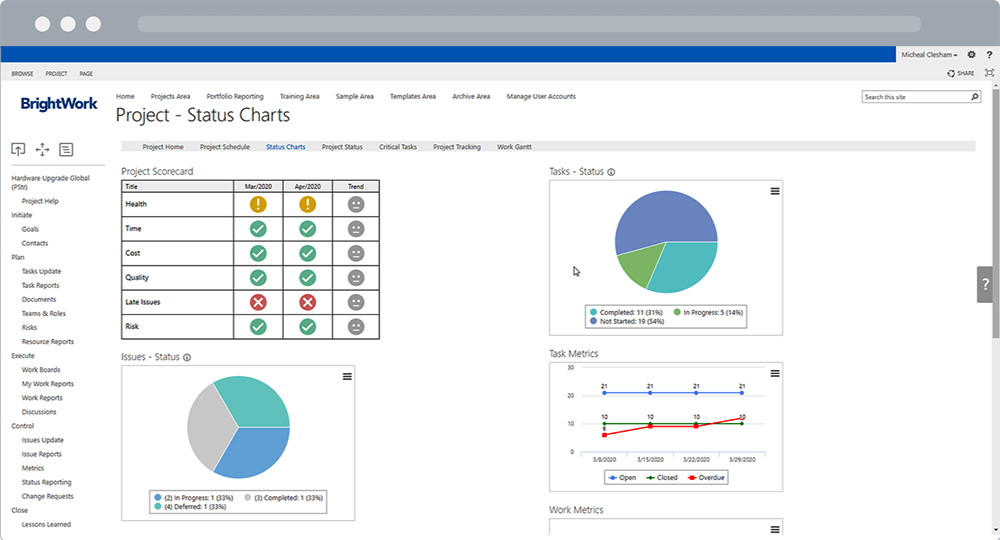Go to Portfolio Reporting in the top navigation
The height and width of the screenshot is (540, 1000).
coord(235,96)
